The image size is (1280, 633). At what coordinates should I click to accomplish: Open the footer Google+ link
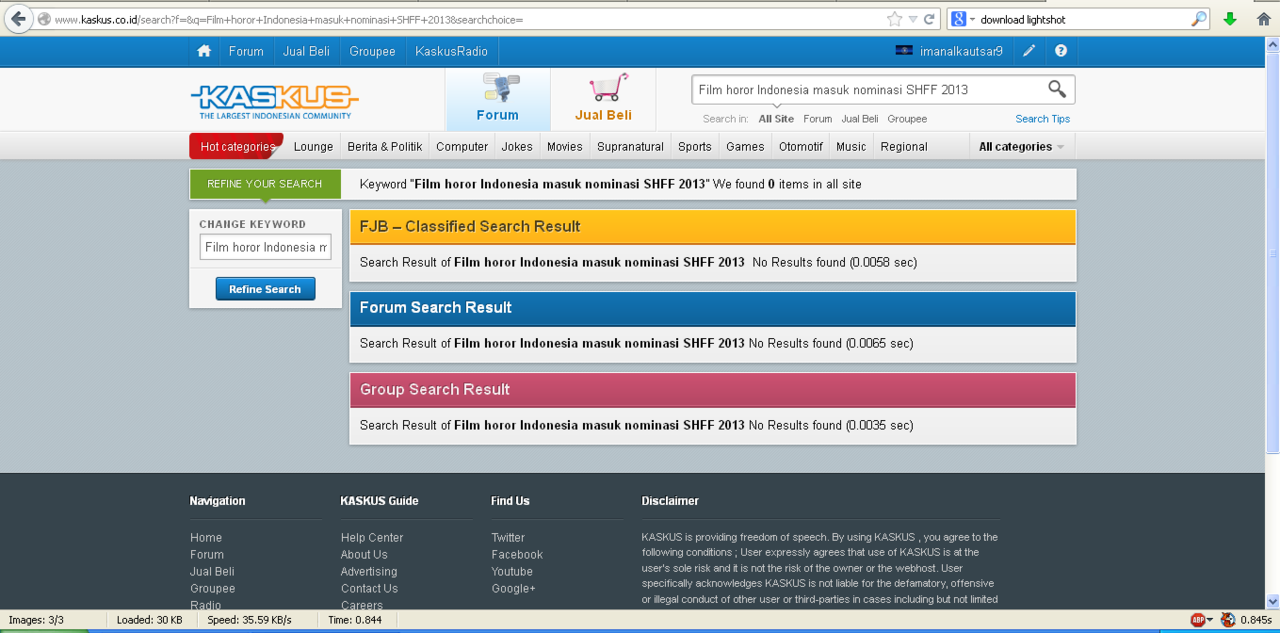tap(513, 589)
